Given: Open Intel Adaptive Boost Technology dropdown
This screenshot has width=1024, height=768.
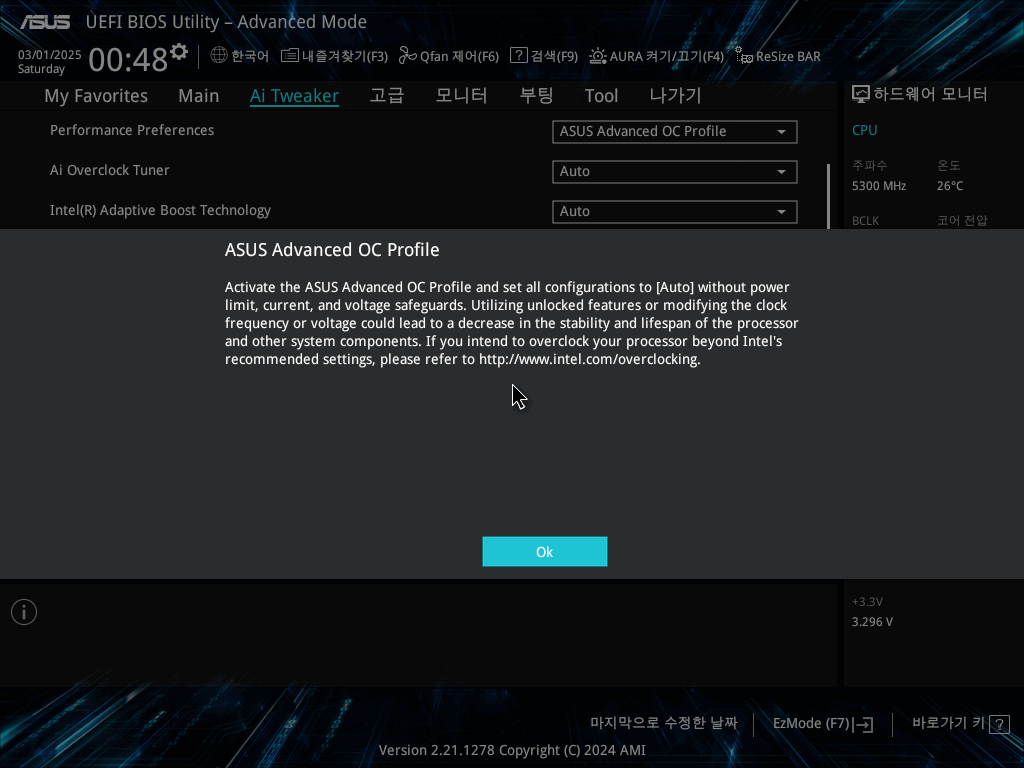Looking at the screenshot, I should click(675, 212).
